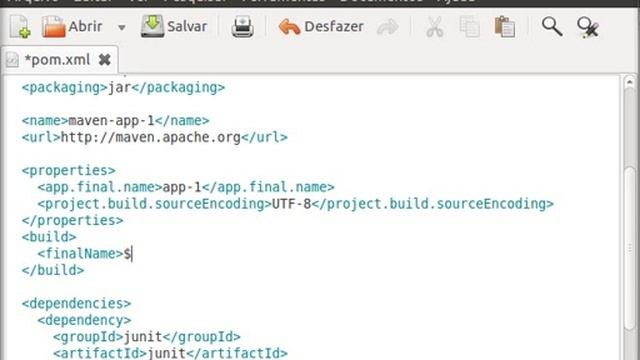The image size is (640, 360).
Task: Expand the Abrir recent files dropdown arrow
Action: click(x=122, y=28)
